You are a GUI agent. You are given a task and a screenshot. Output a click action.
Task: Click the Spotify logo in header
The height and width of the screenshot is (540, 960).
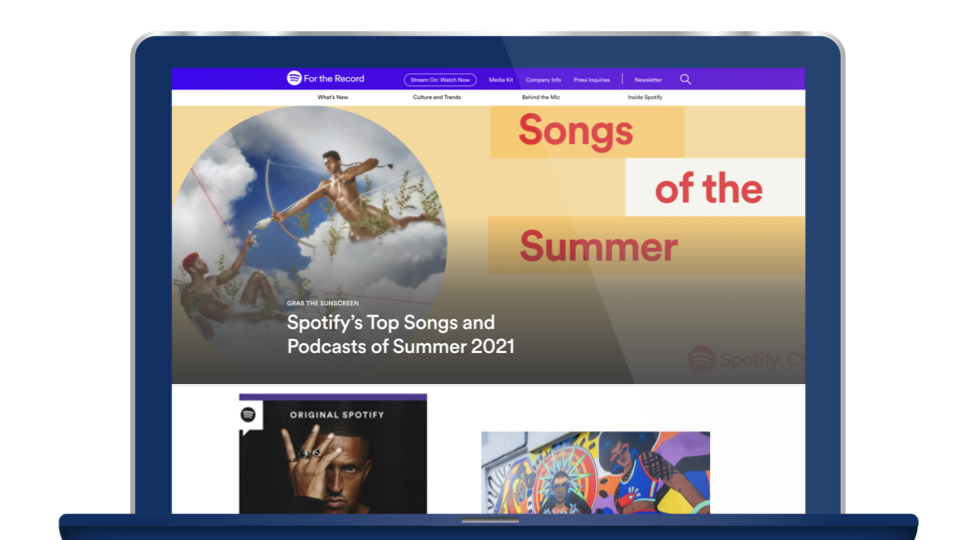click(294, 78)
